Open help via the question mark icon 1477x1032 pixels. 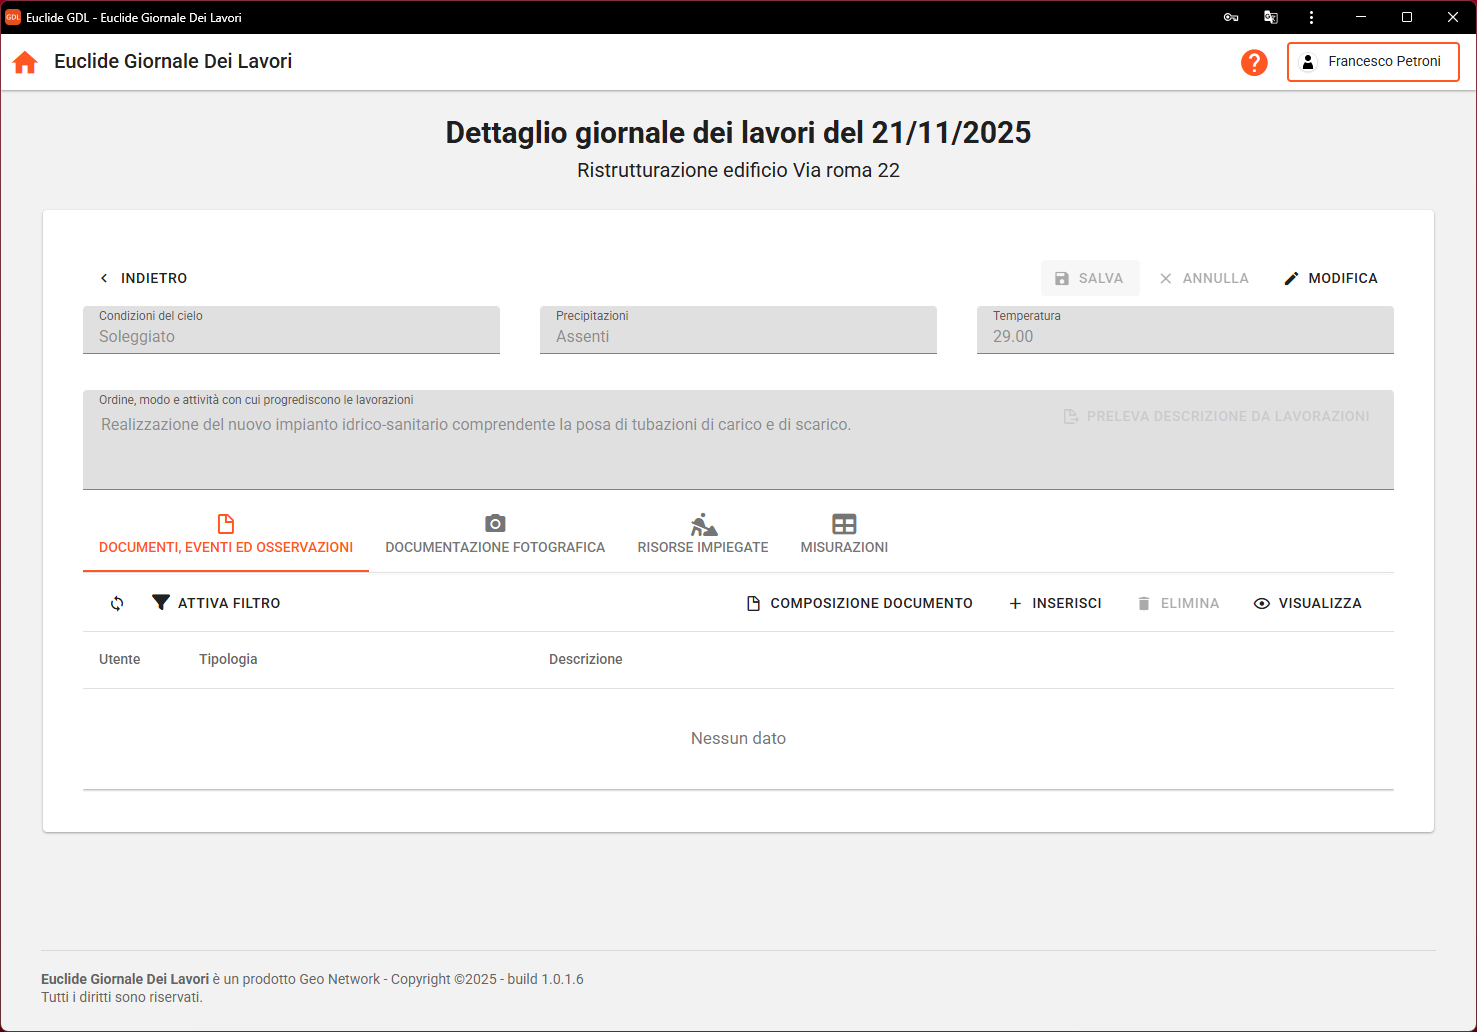pos(1254,62)
